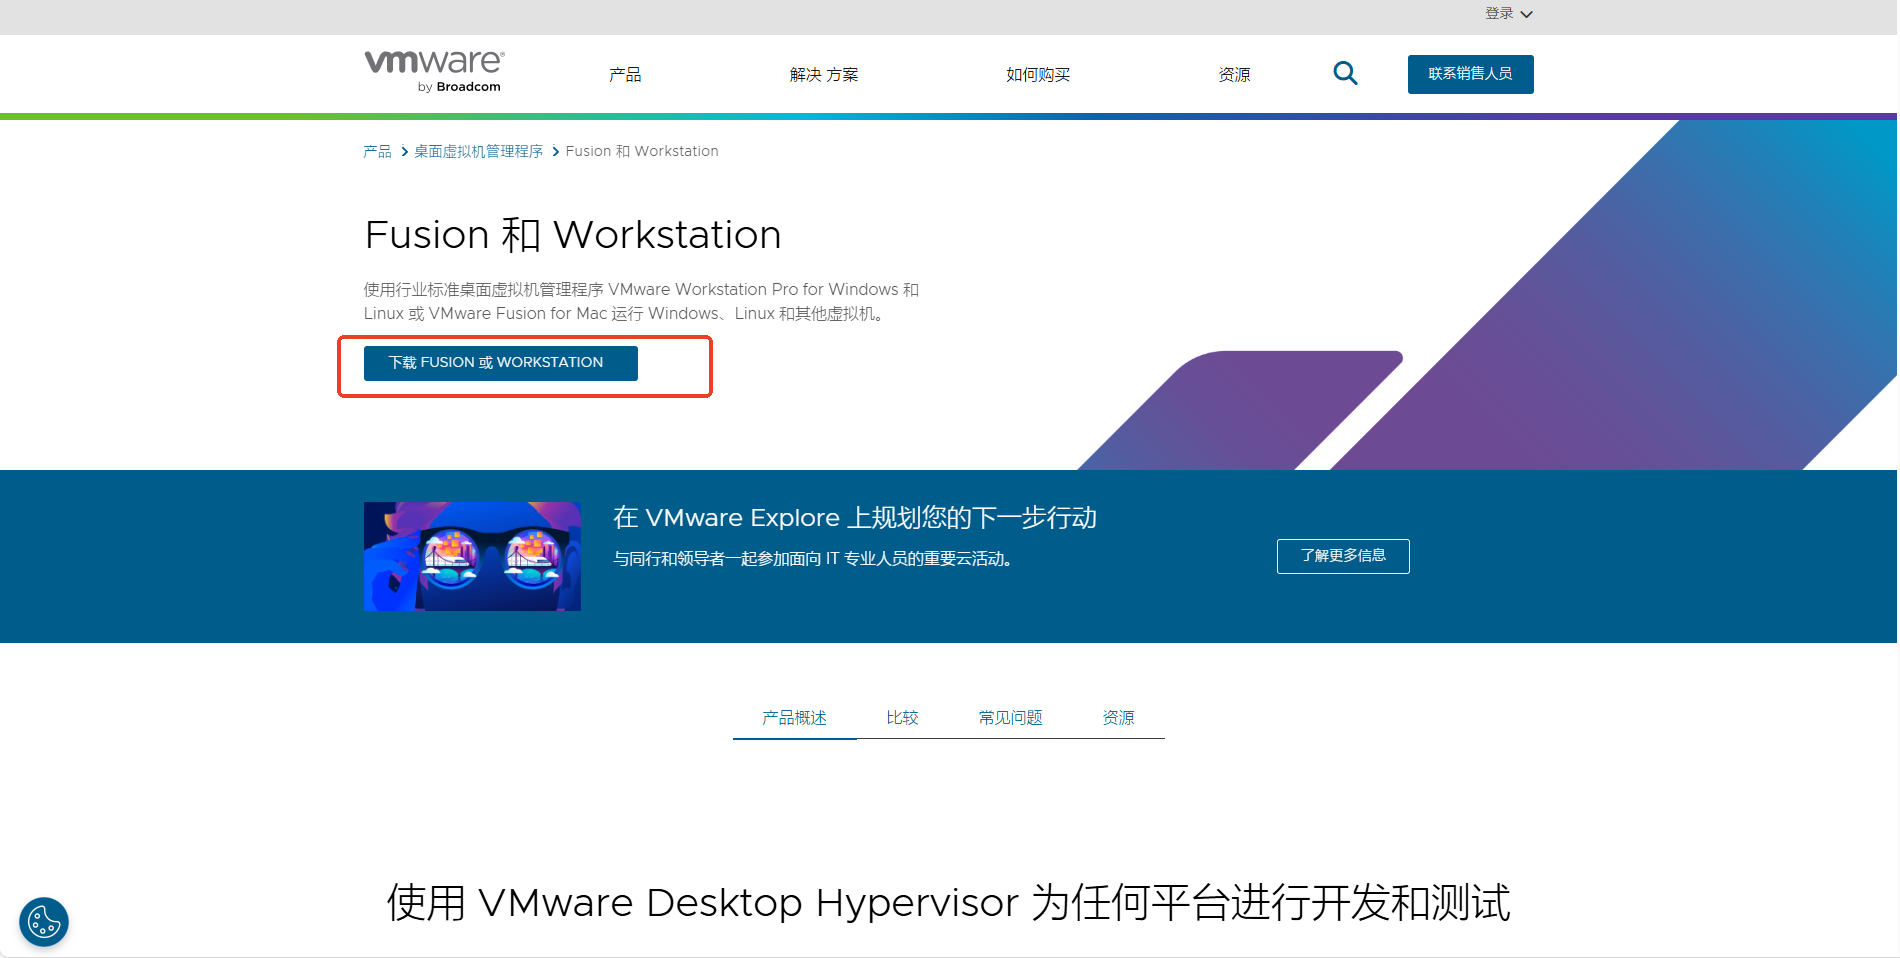Click the 'Fusion 和 Workstation' page heading
The width and height of the screenshot is (1900, 958).
pyautogui.click(x=573, y=235)
